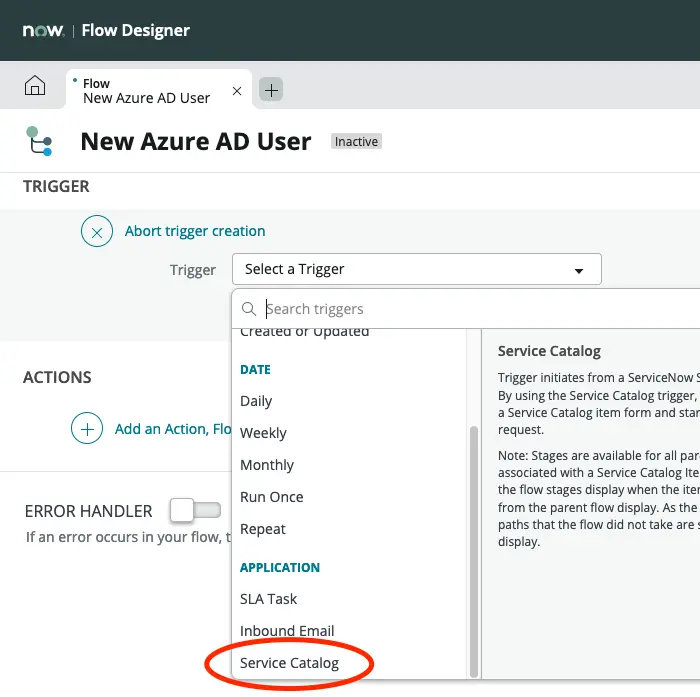This screenshot has height=697, width=700.
Task: Toggle the Error Handler switch
Action: click(195, 511)
